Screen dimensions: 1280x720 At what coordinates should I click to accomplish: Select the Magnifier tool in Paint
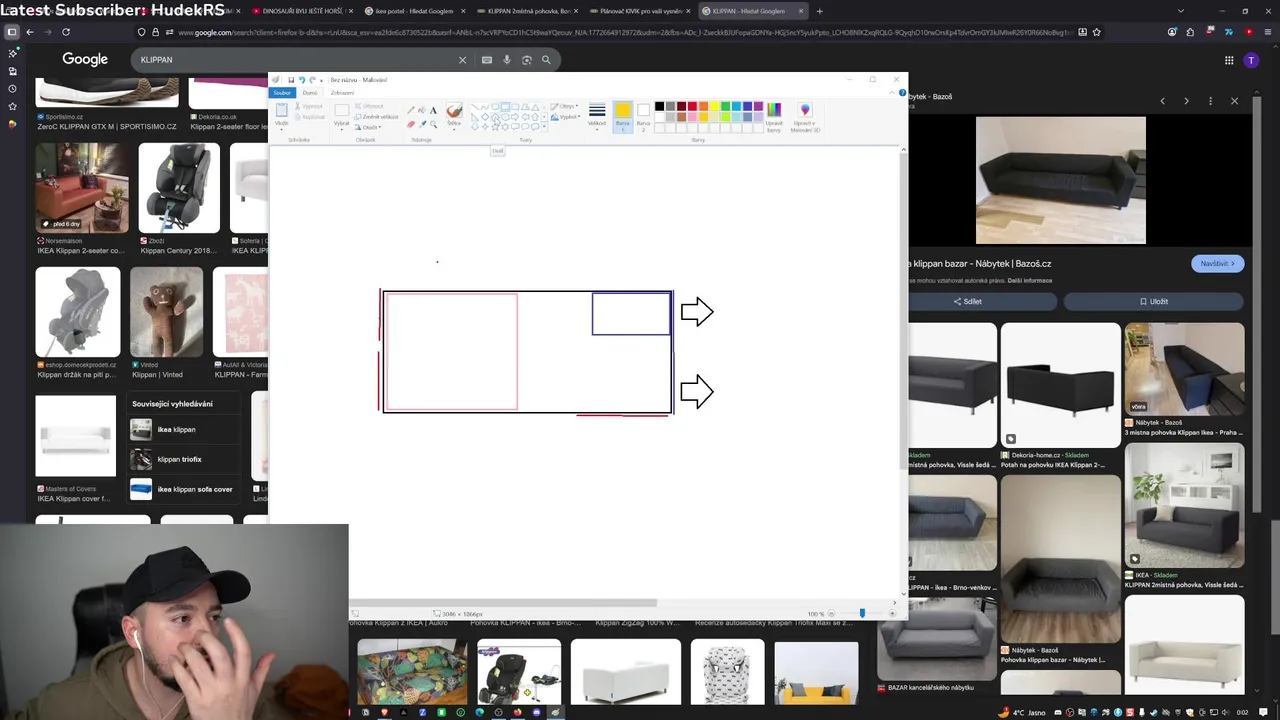pos(433,124)
